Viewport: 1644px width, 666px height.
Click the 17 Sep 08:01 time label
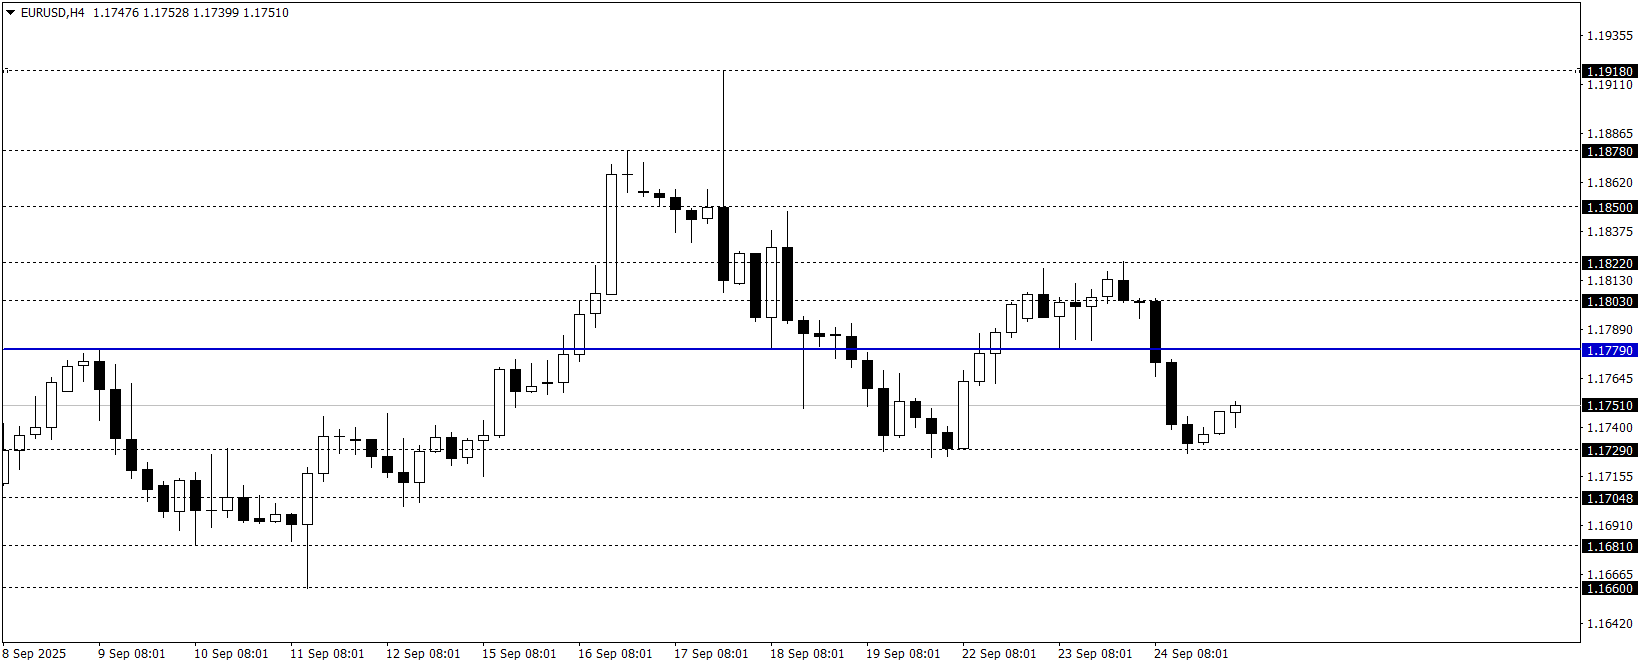click(711, 654)
